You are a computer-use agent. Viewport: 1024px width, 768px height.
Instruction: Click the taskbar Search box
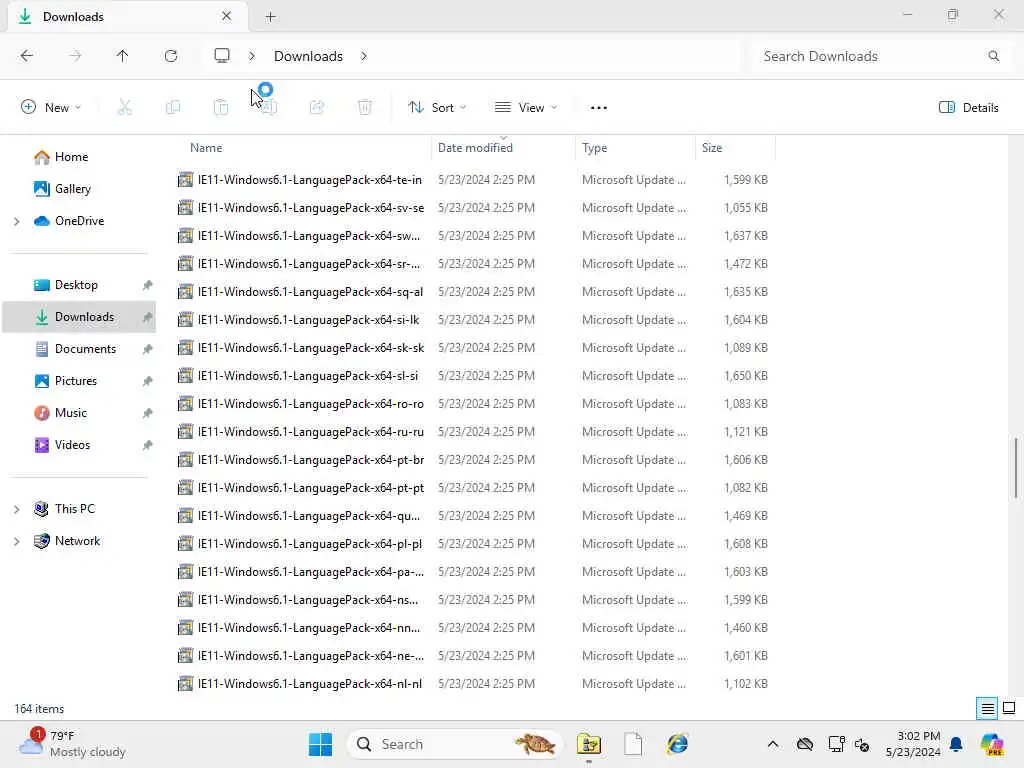[455, 744]
